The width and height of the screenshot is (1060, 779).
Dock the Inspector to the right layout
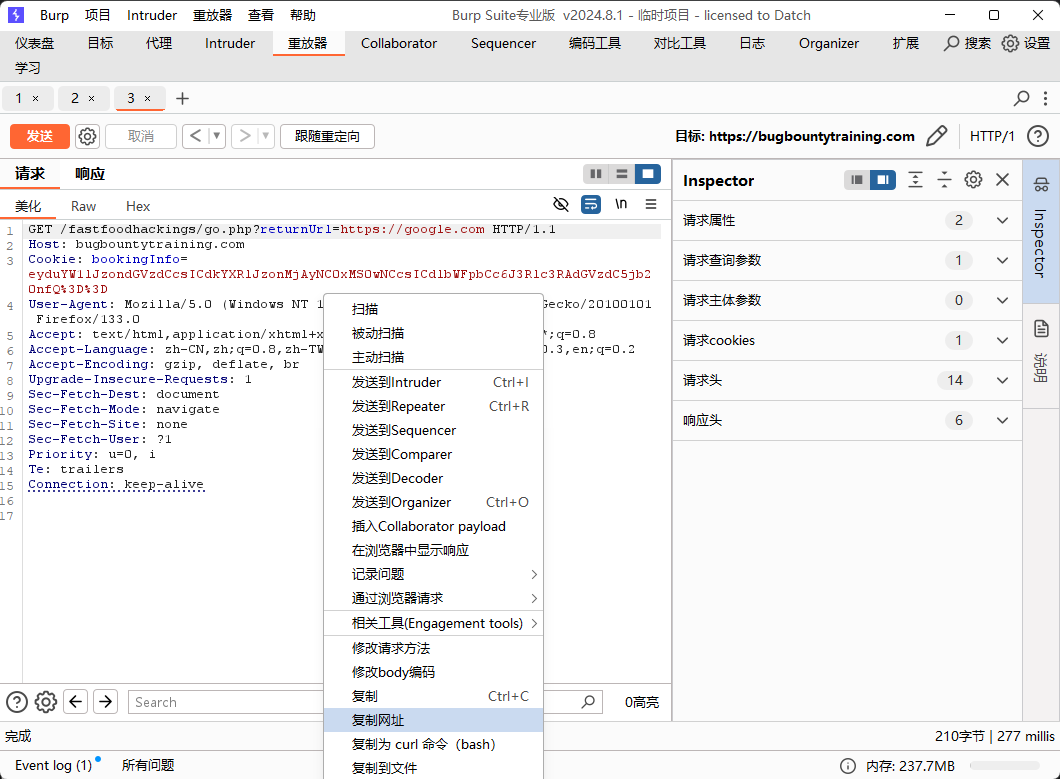[883, 180]
